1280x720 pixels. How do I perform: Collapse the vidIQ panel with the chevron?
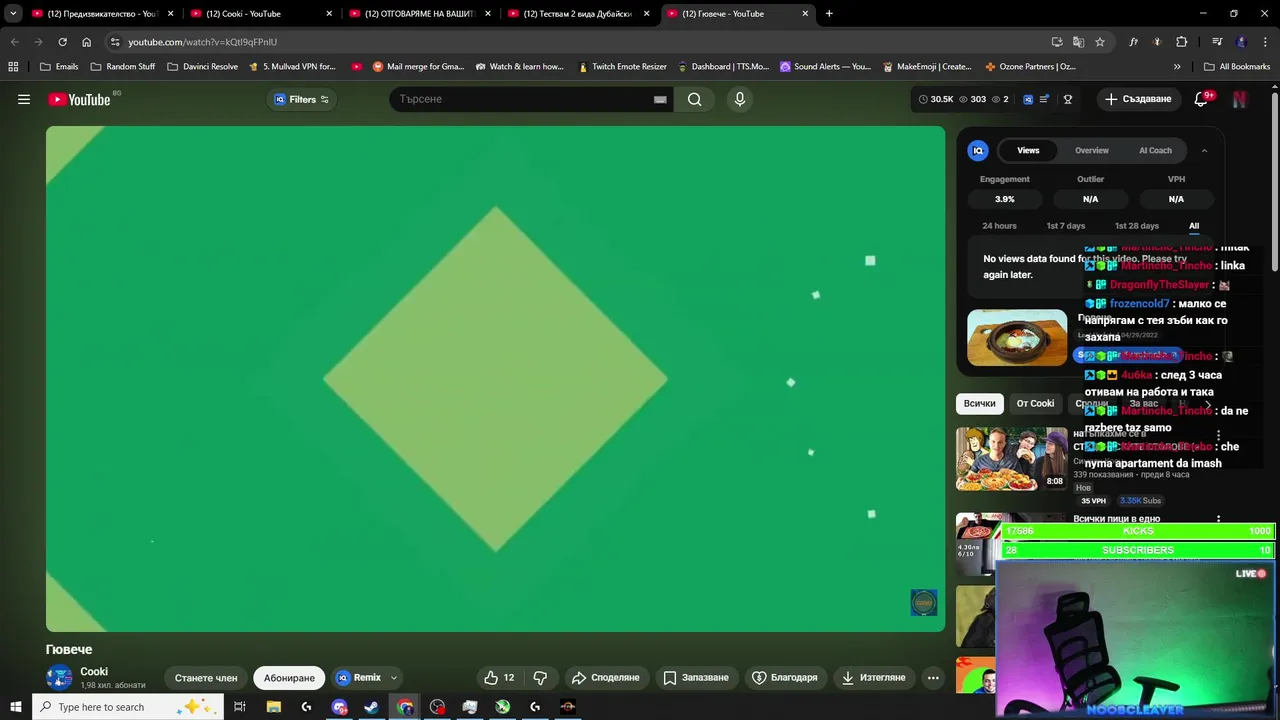1204,150
